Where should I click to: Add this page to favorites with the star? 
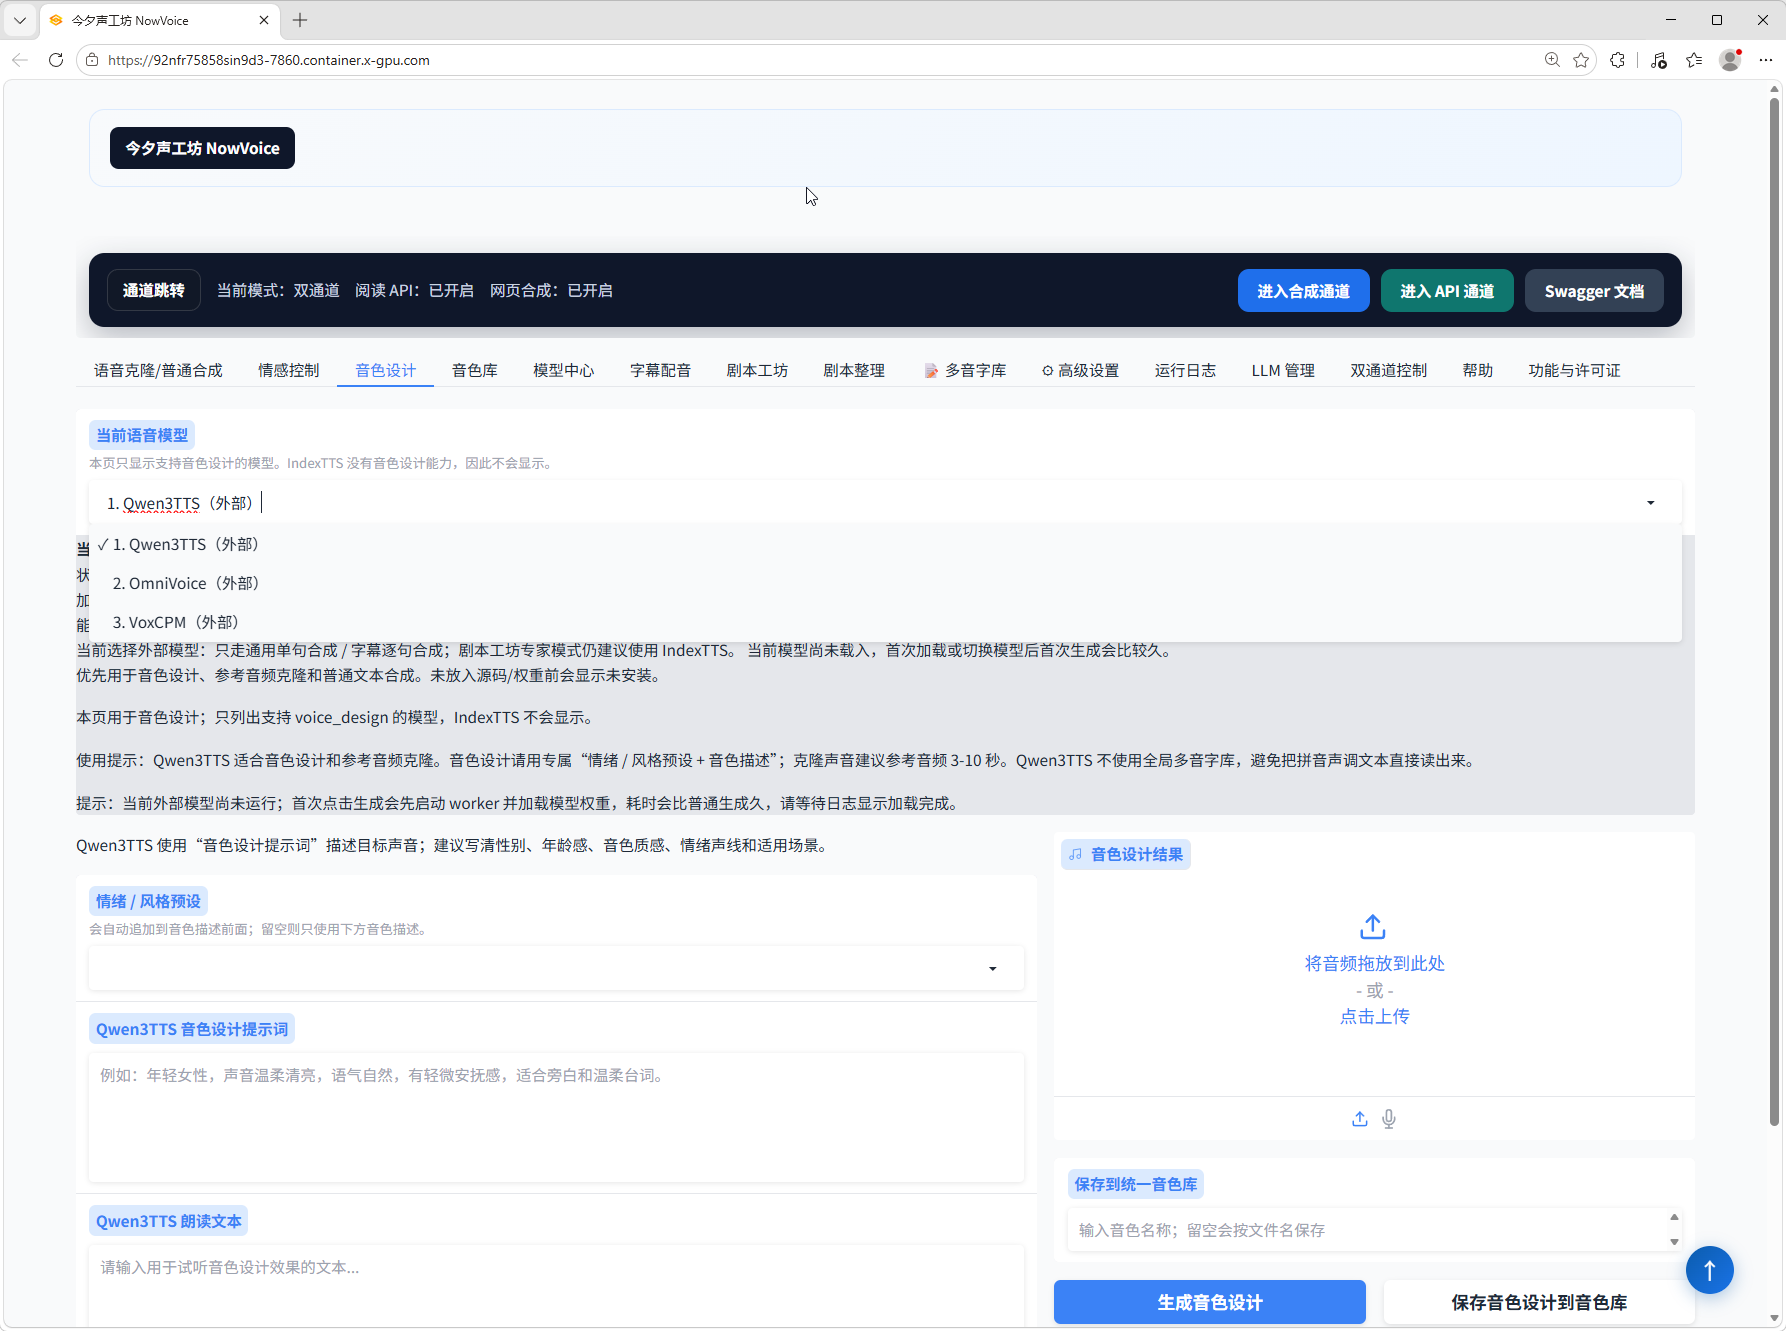(x=1581, y=60)
